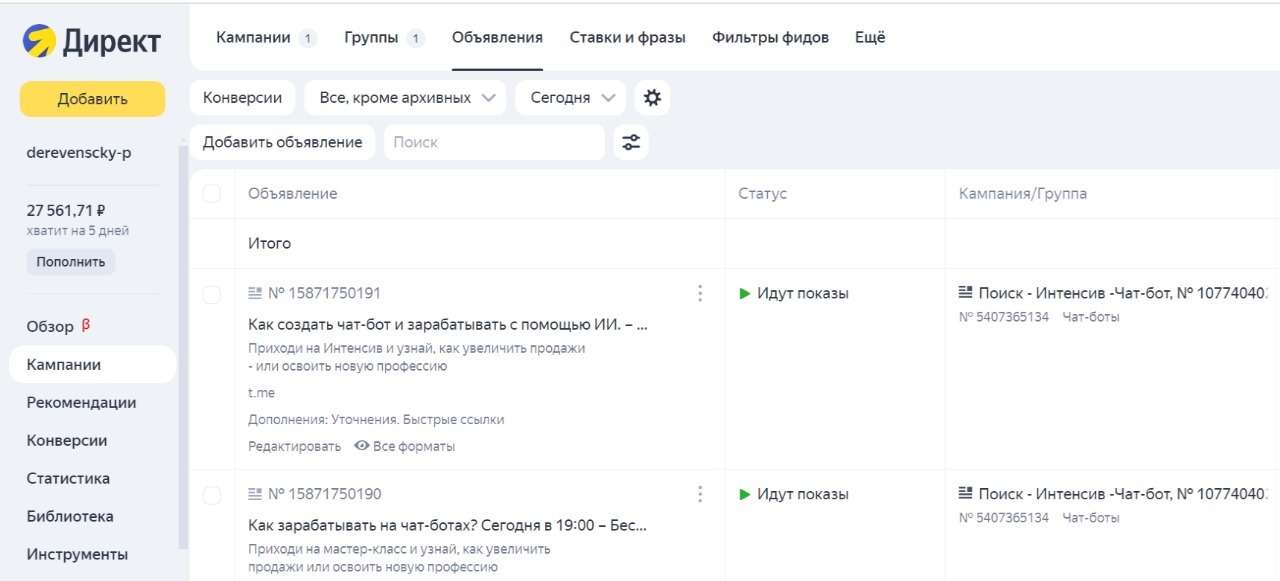This screenshot has height=581, width=1280.
Task: Open the filter sliders icon next to search
Action: point(631,142)
